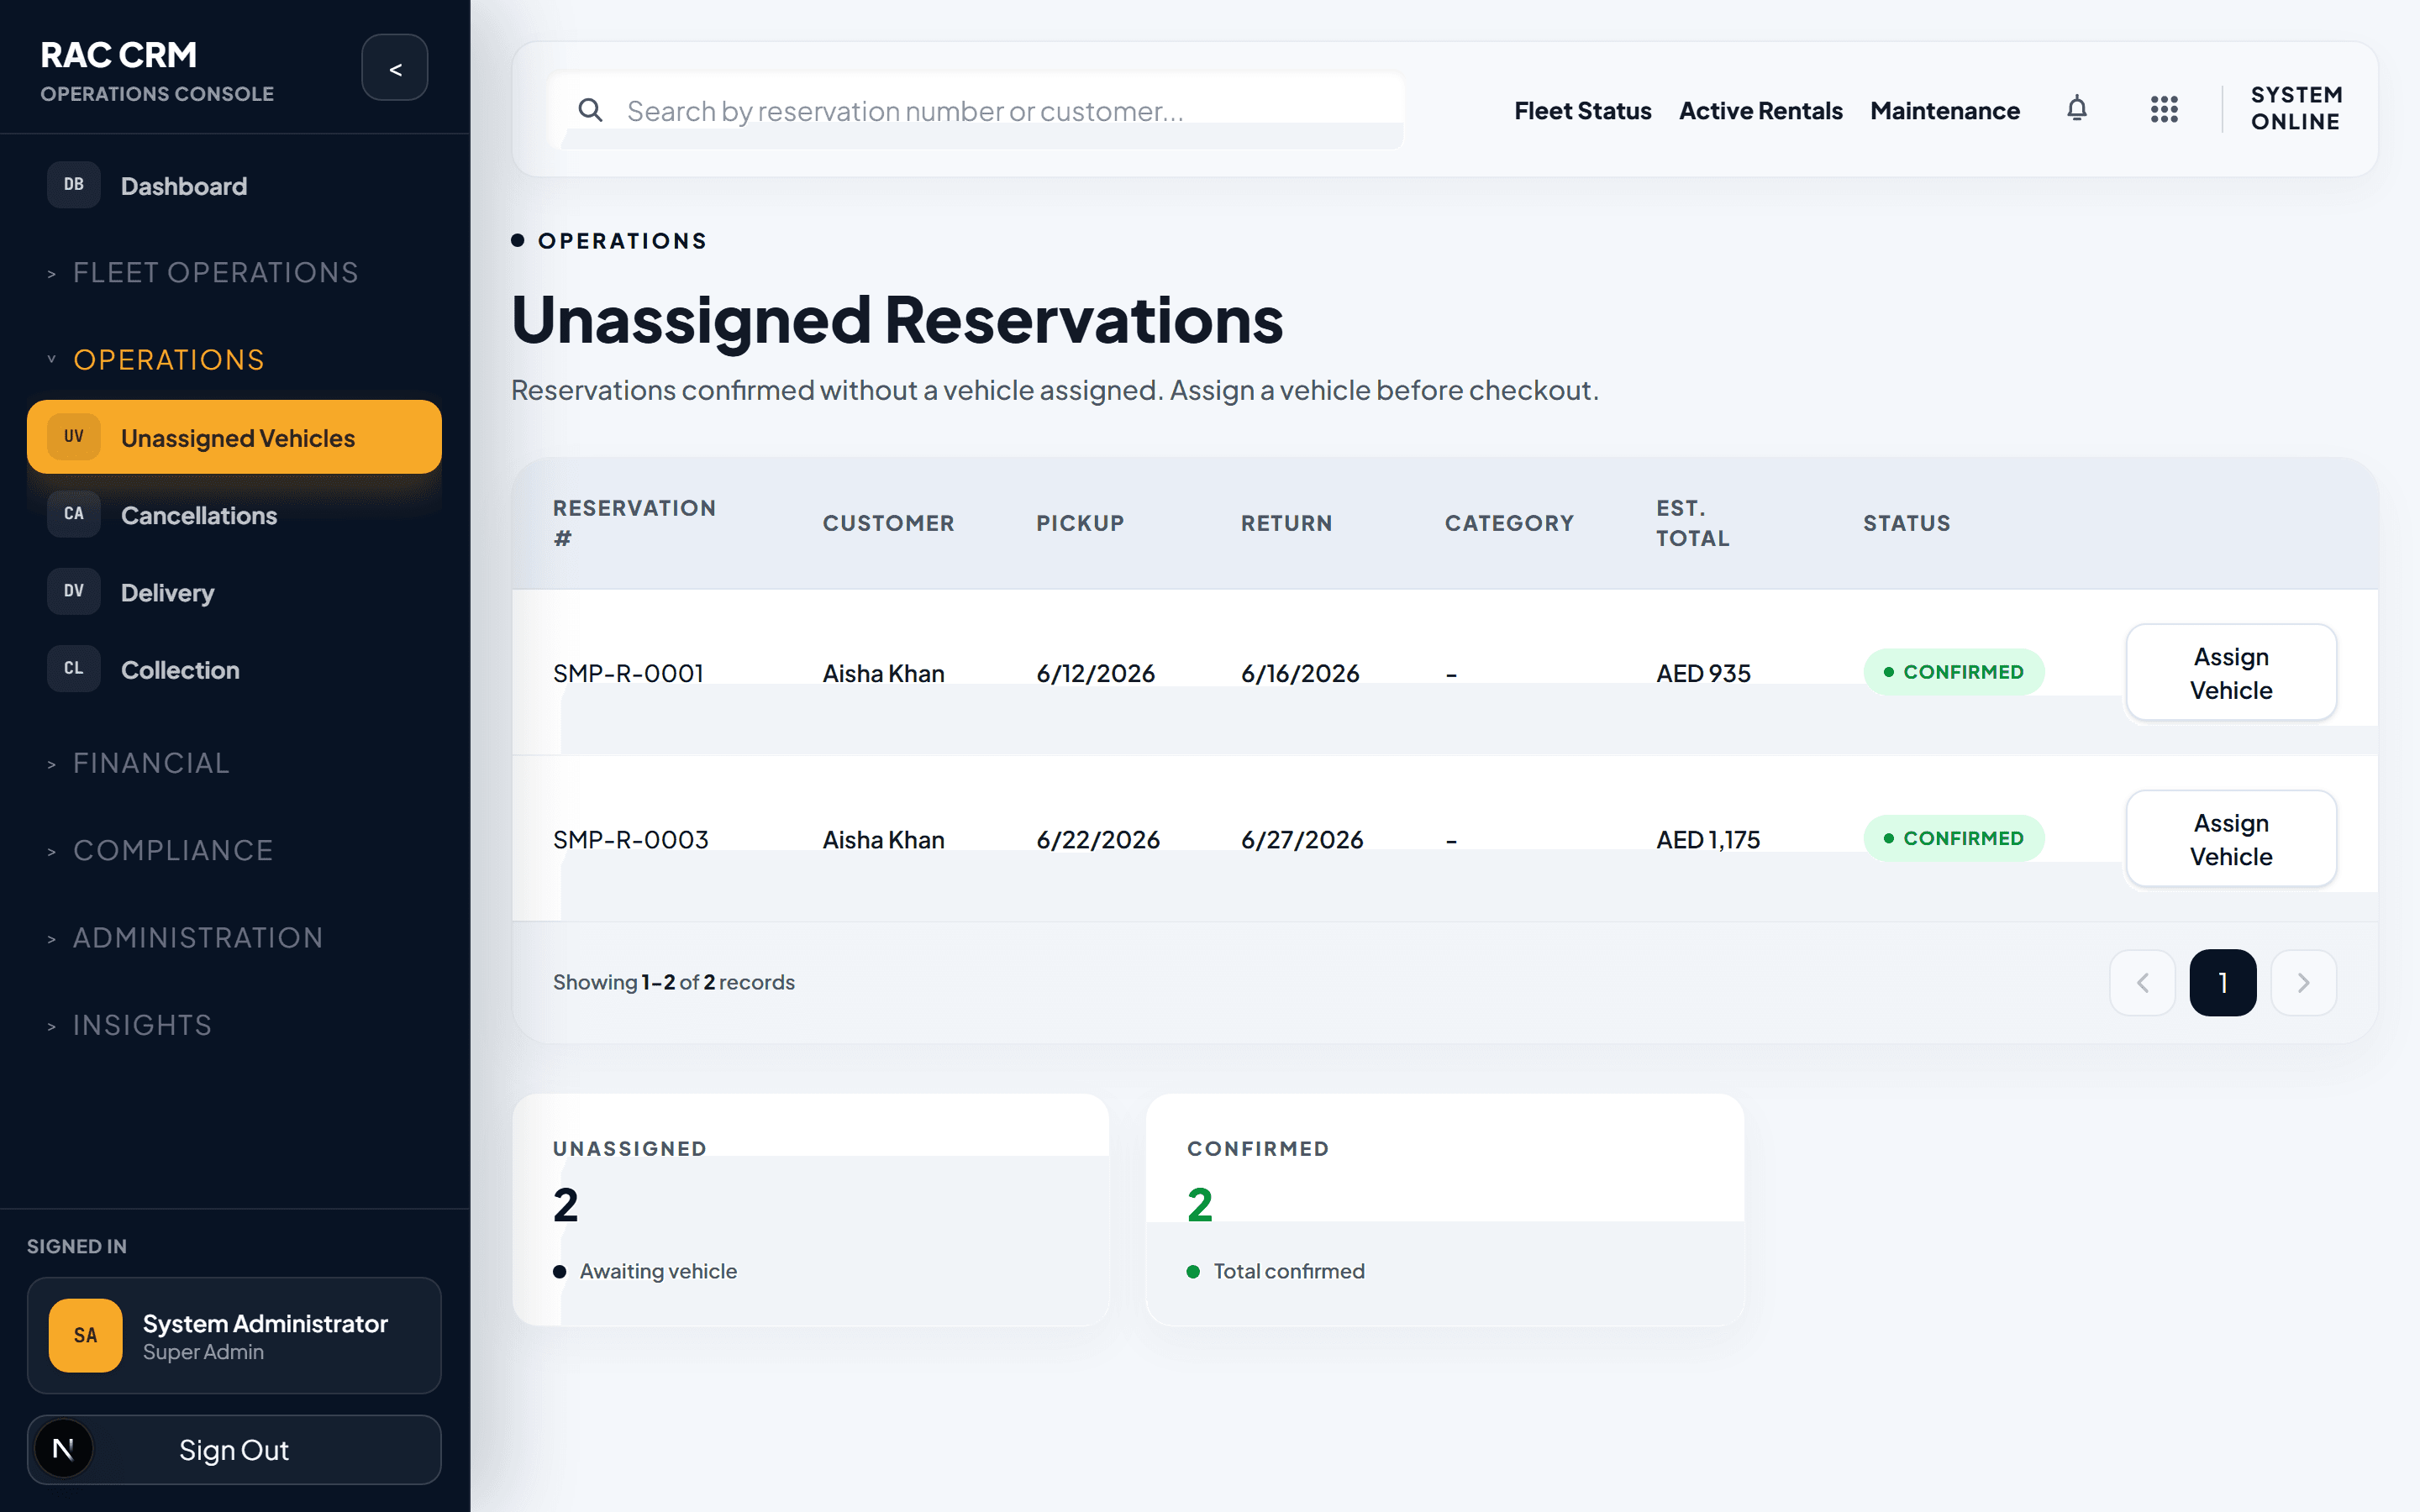Open the Active Rentals tab
The image size is (2420, 1512).
pos(1760,110)
